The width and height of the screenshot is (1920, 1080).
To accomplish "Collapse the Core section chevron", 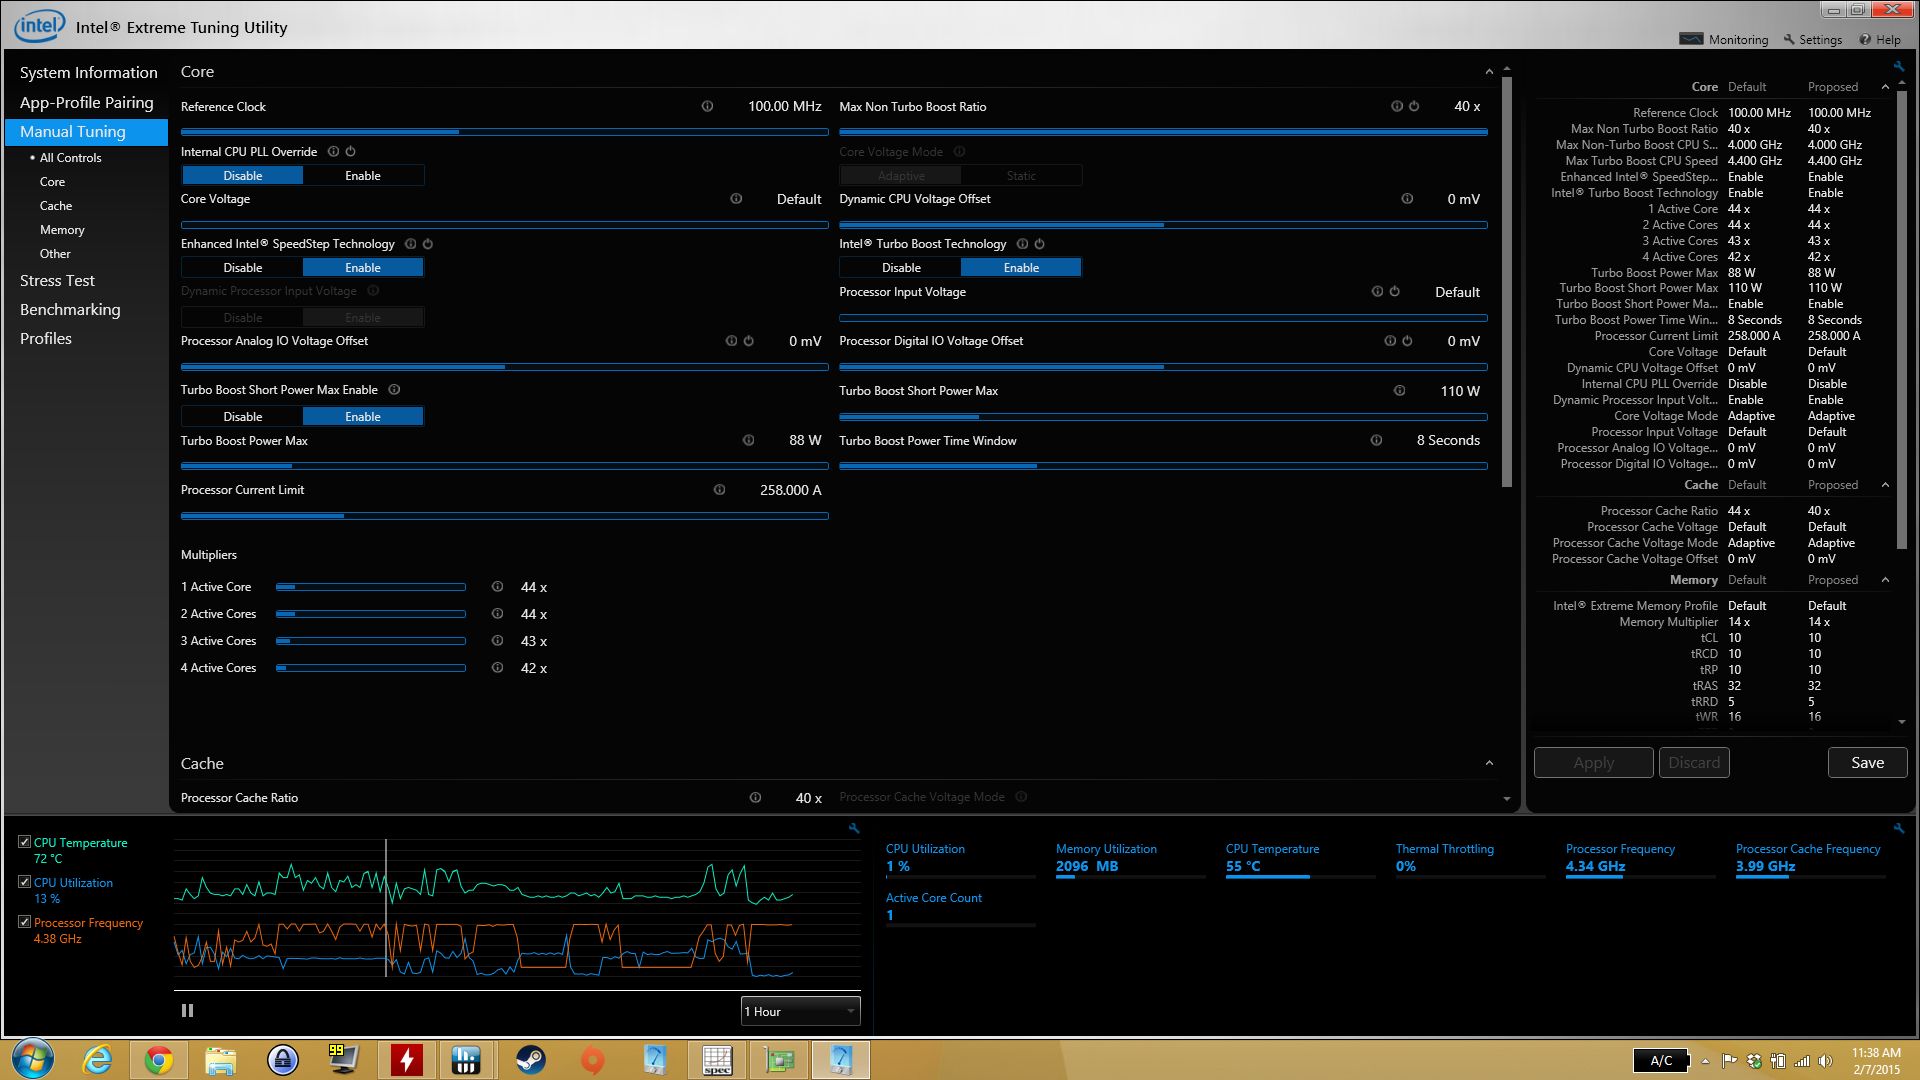I will (x=1489, y=72).
